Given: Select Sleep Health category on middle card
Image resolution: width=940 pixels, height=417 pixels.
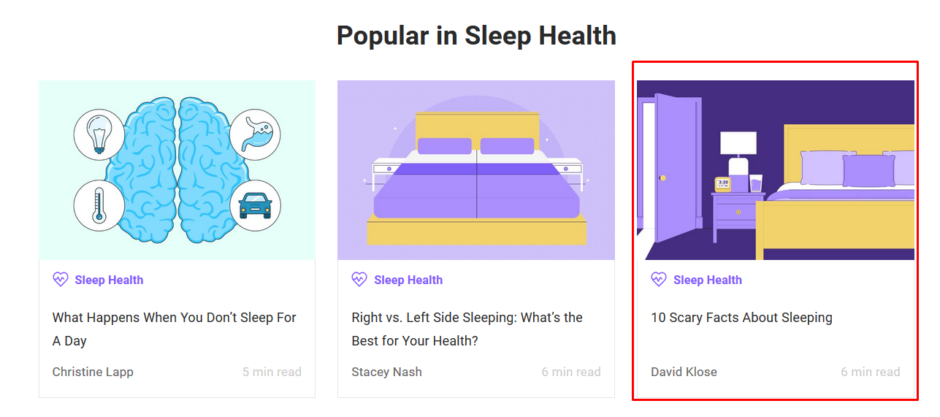Looking at the screenshot, I should pos(408,280).
